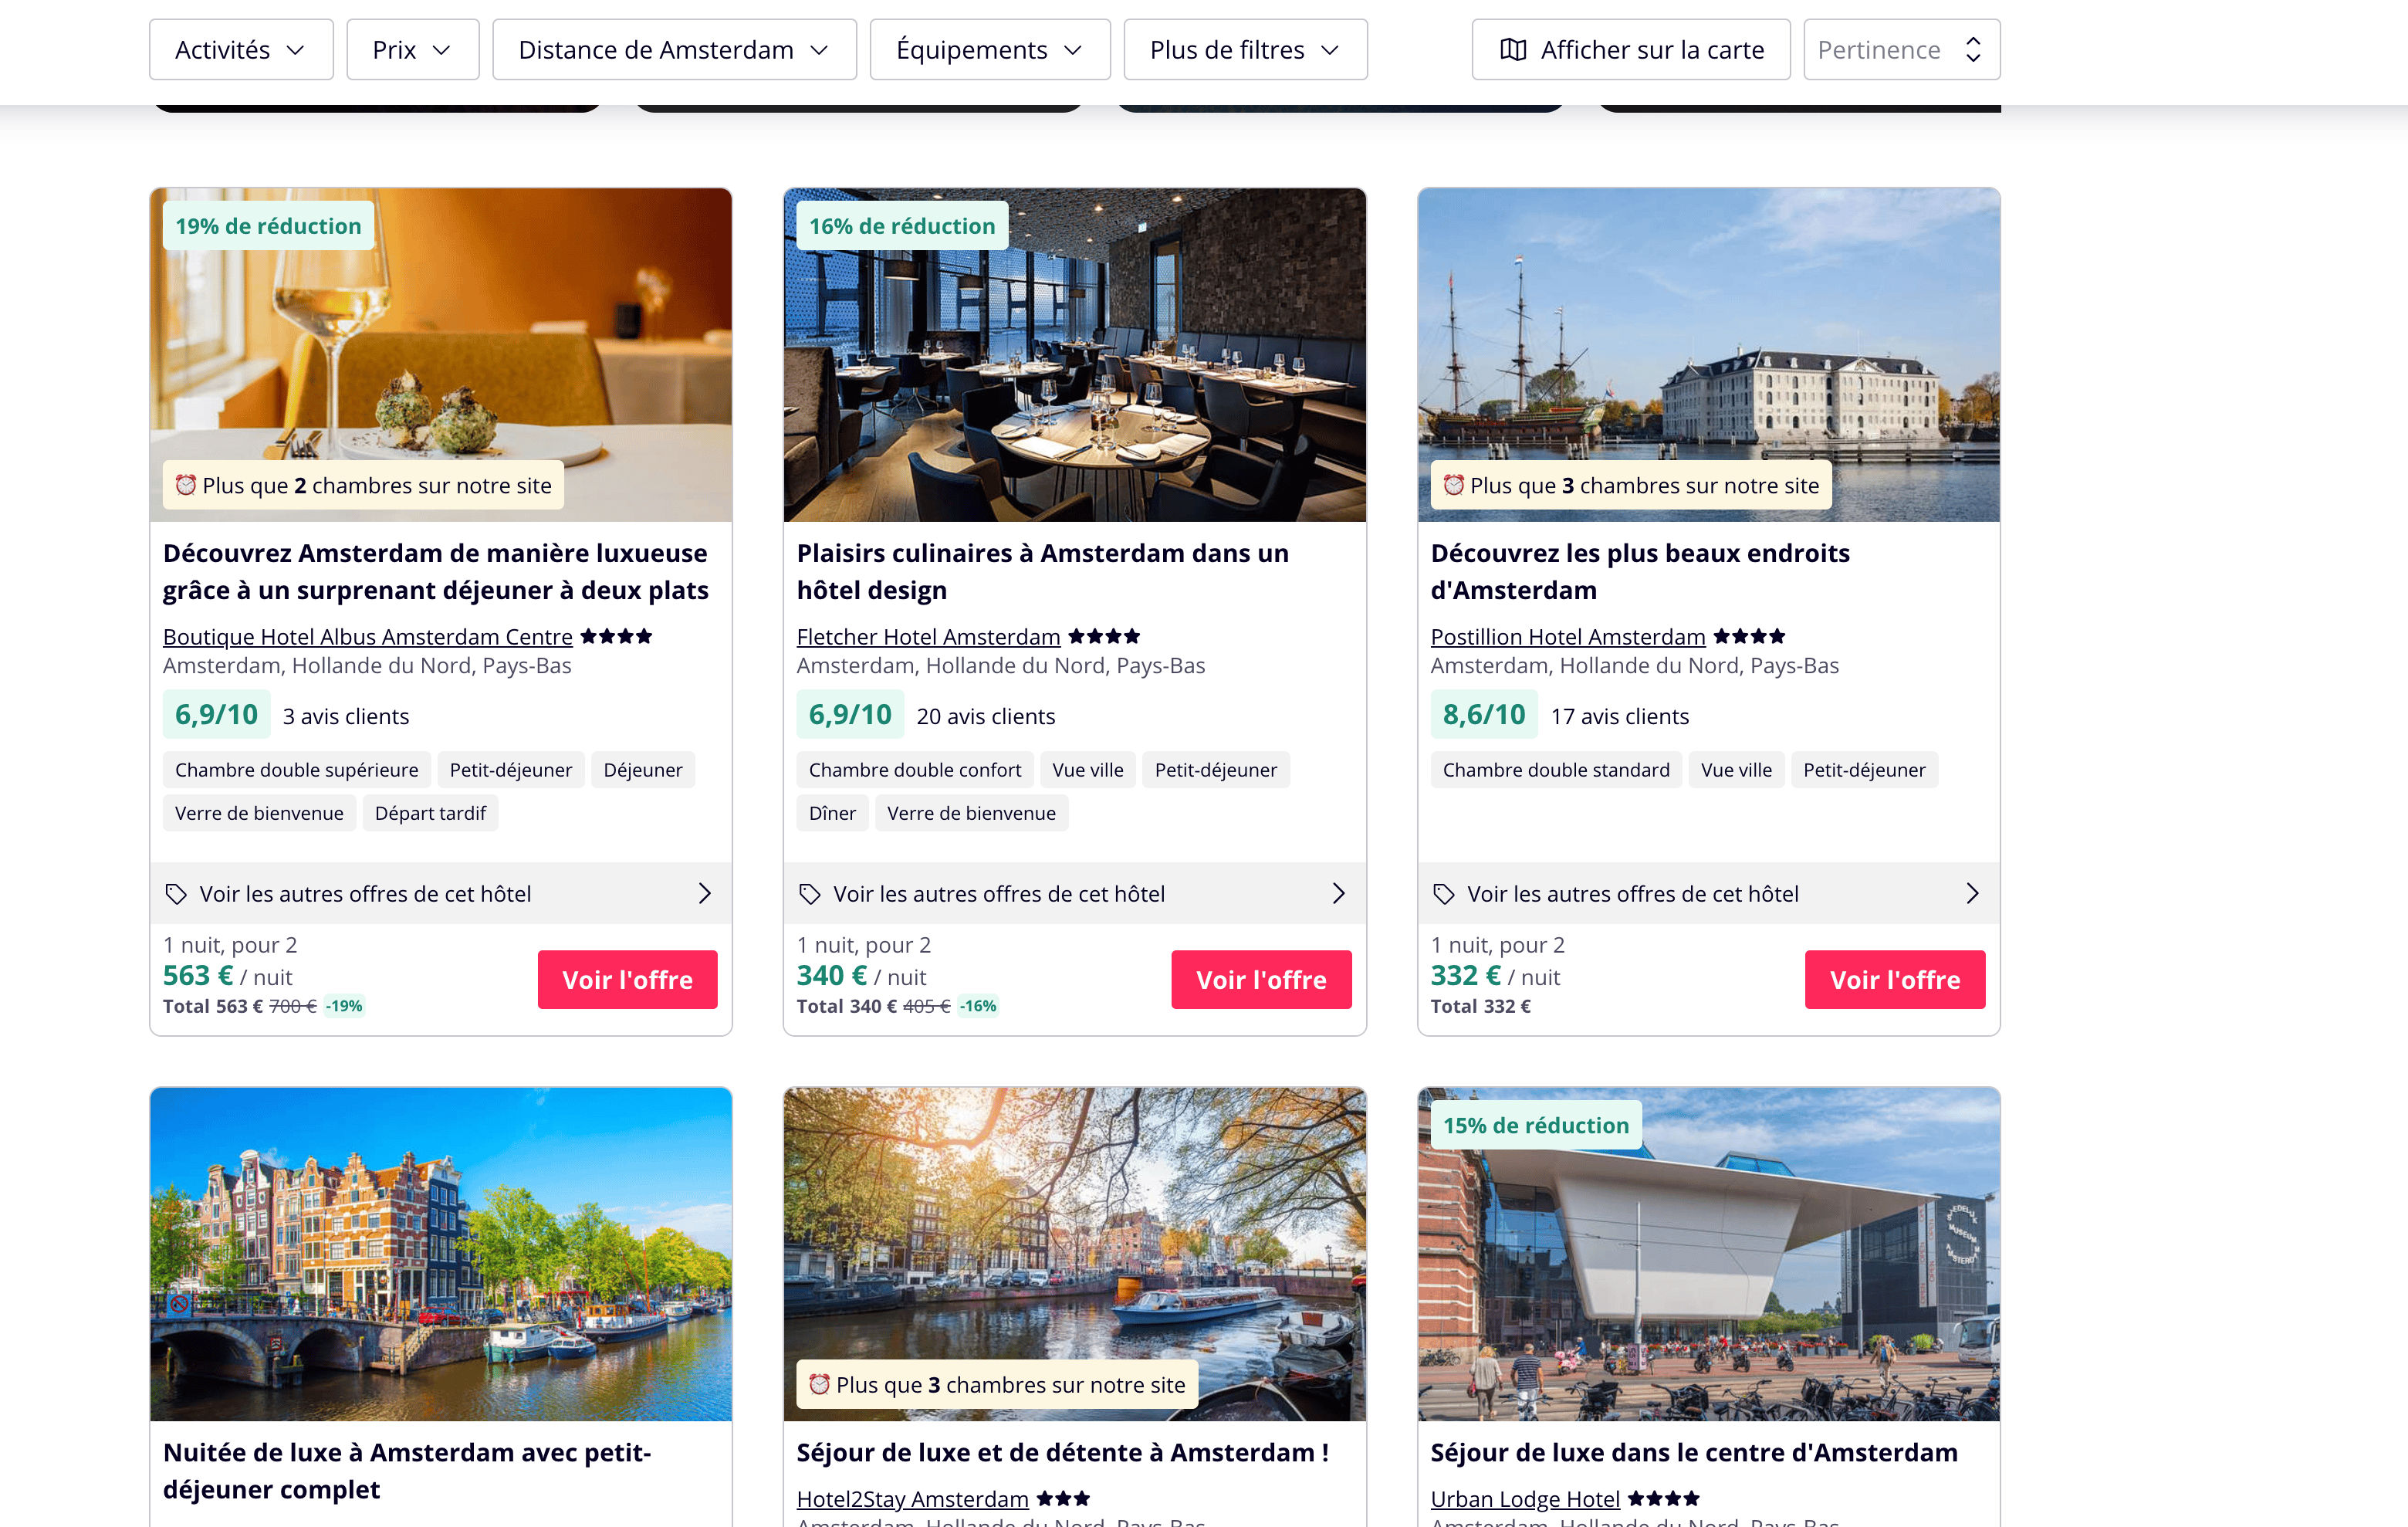The image size is (2408, 1527).
Task: Open the Plus de filtres menu
Action: coord(1245,50)
